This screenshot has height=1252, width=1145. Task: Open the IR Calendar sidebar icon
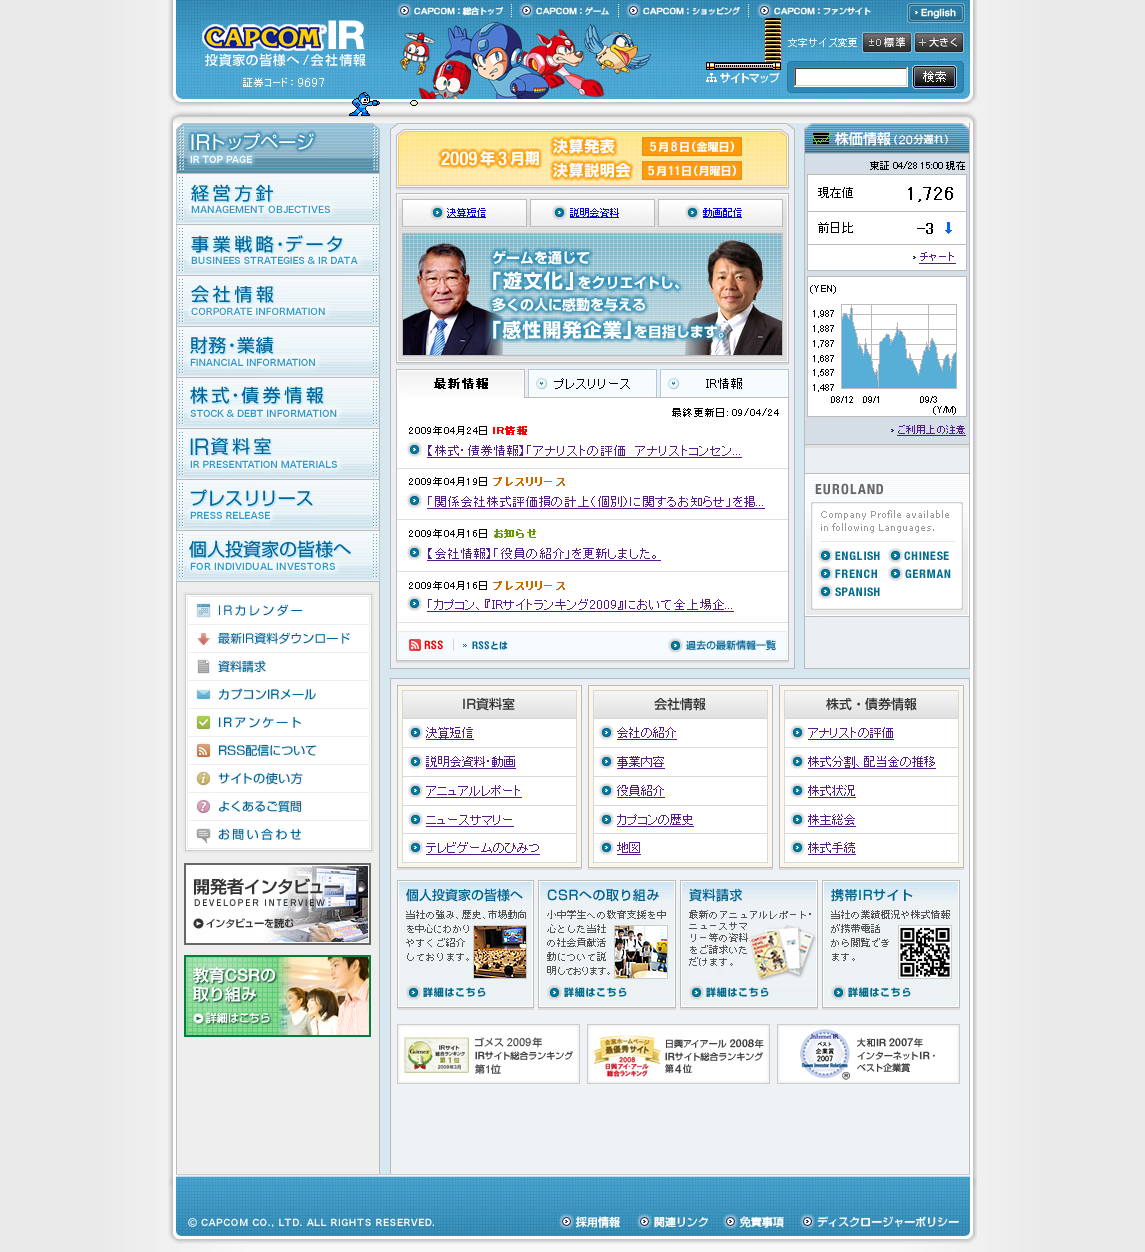point(204,610)
